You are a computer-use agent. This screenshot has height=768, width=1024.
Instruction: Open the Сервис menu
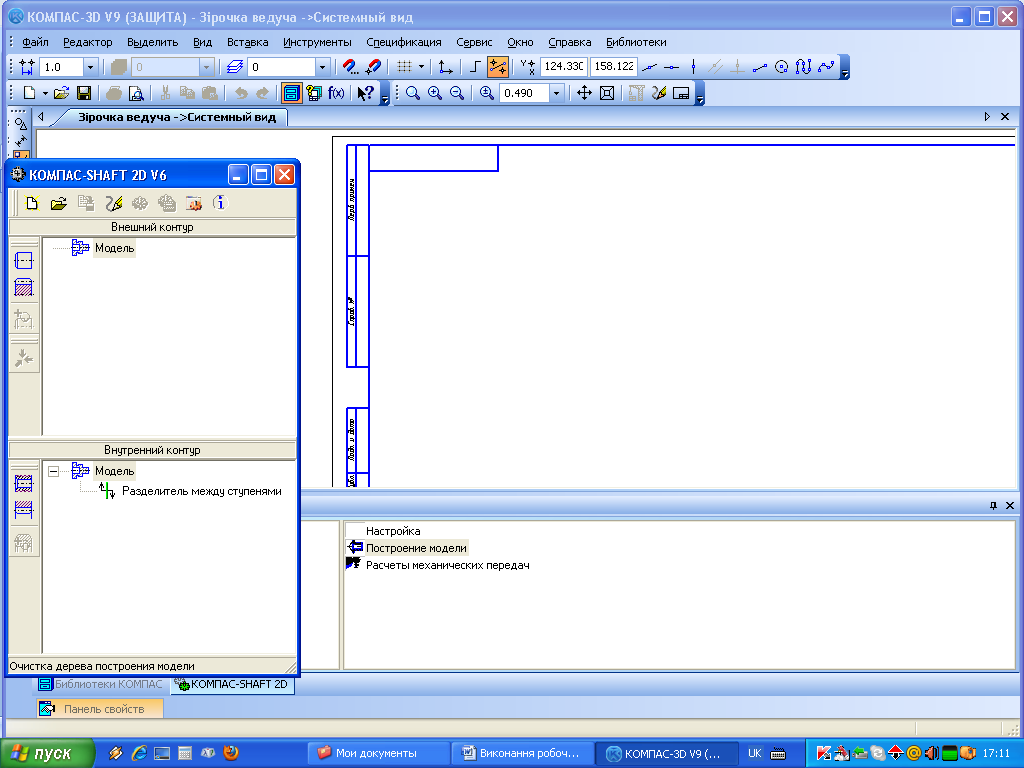(x=474, y=42)
